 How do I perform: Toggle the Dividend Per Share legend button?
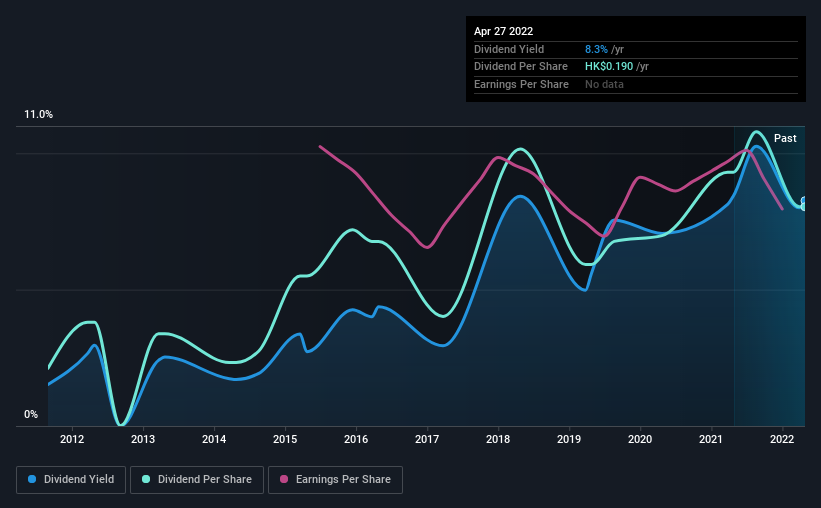tap(197, 480)
